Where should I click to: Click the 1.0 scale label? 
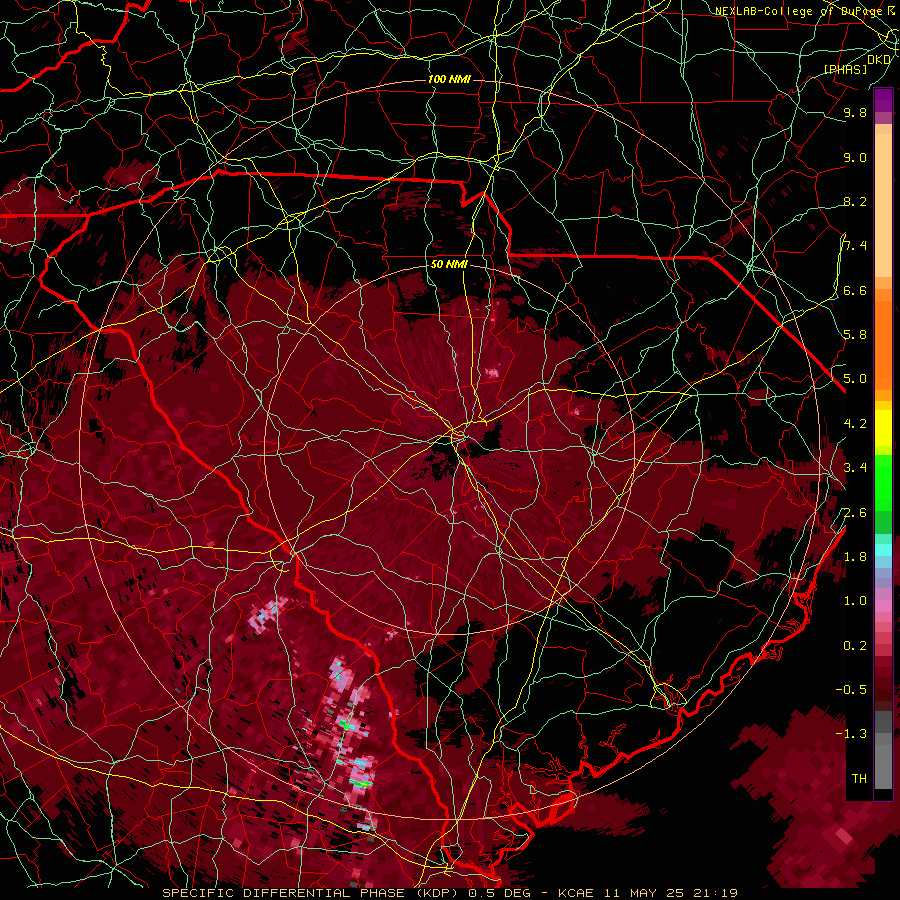pos(855,601)
